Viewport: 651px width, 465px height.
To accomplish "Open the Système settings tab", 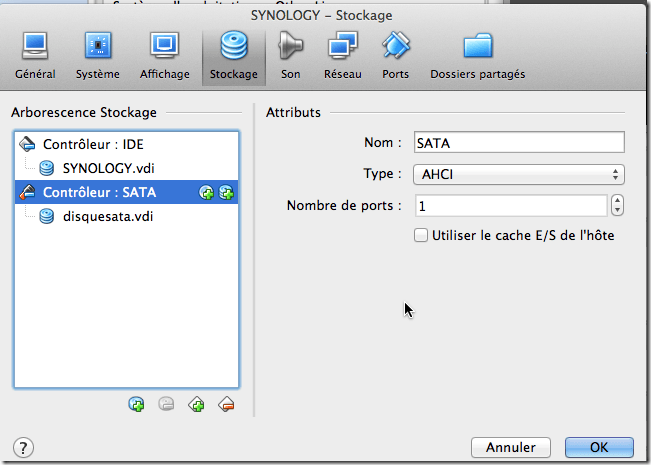I will [x=98, y=56].
